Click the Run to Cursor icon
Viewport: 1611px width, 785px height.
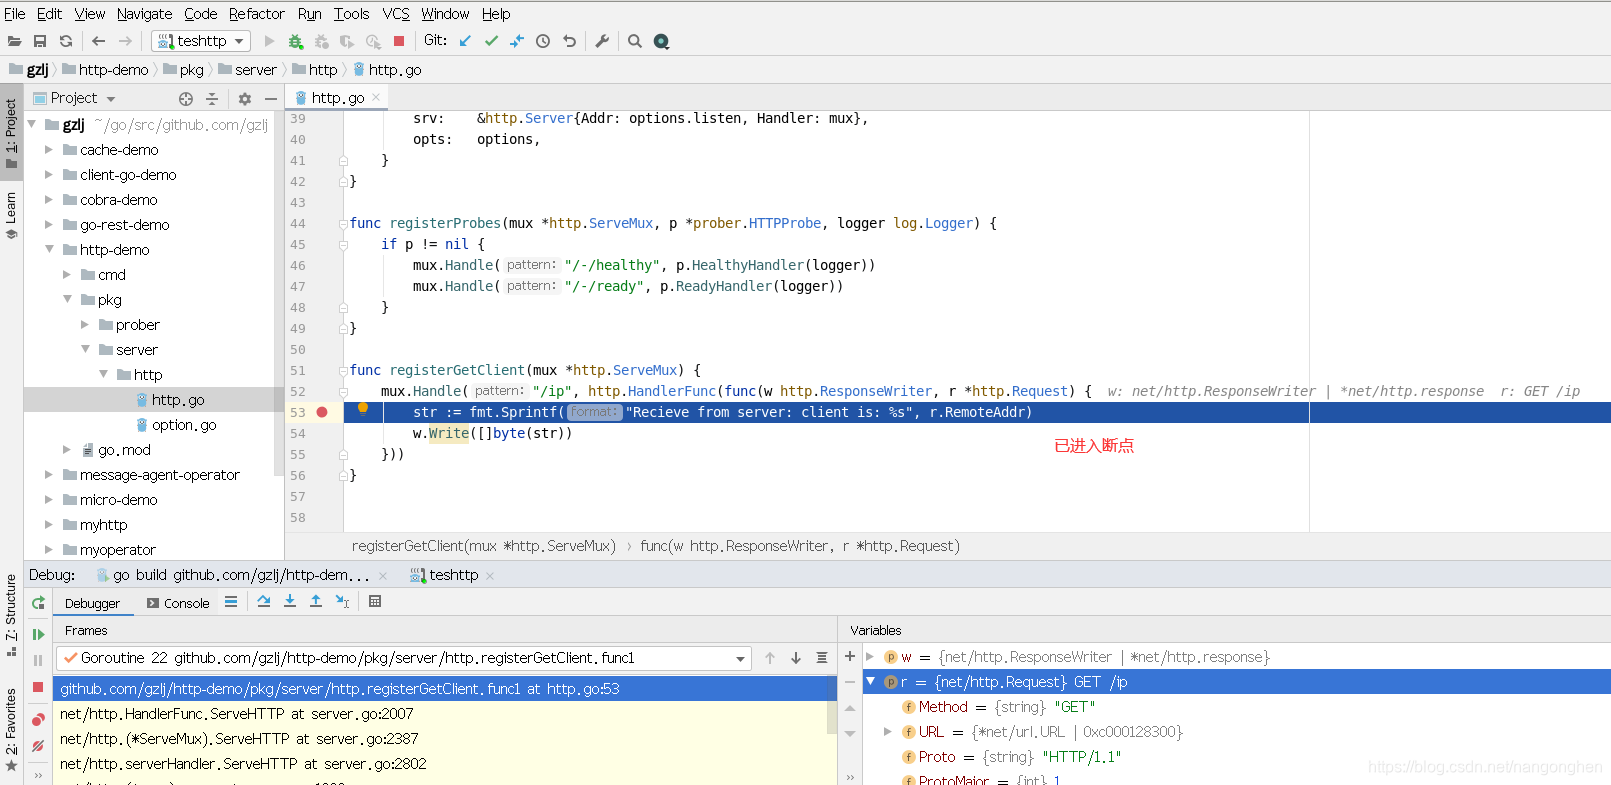pyautogui.click(x=343, y=602)
